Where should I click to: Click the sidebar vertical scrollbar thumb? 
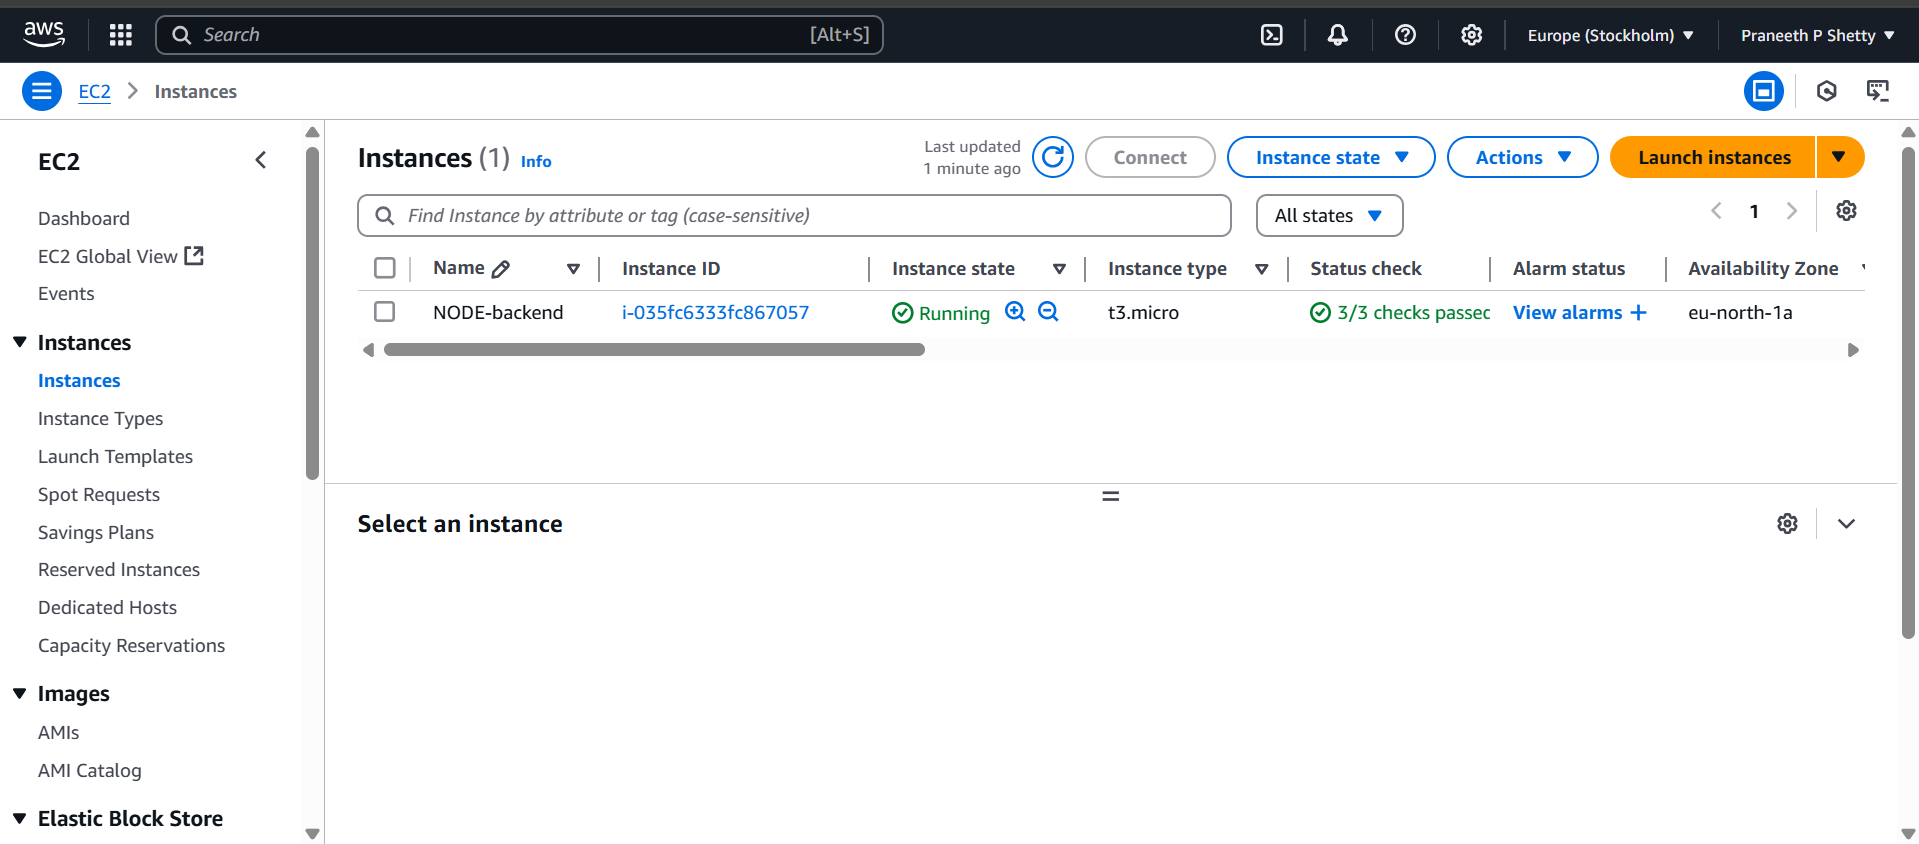(312, 313)
